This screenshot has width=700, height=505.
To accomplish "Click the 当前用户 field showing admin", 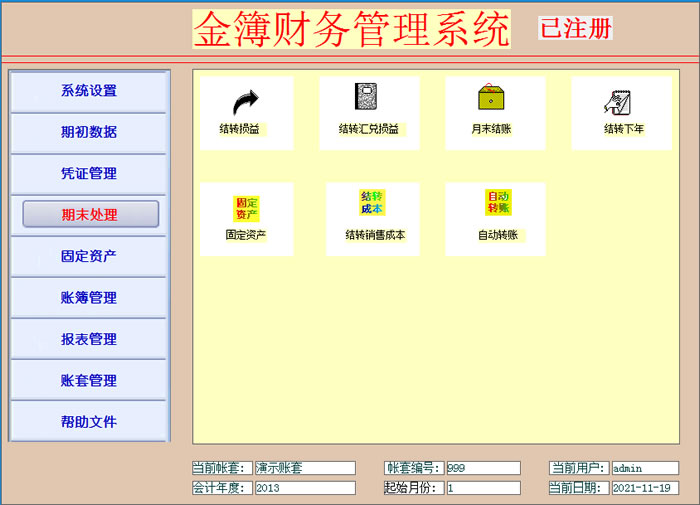I will point(645,468).
